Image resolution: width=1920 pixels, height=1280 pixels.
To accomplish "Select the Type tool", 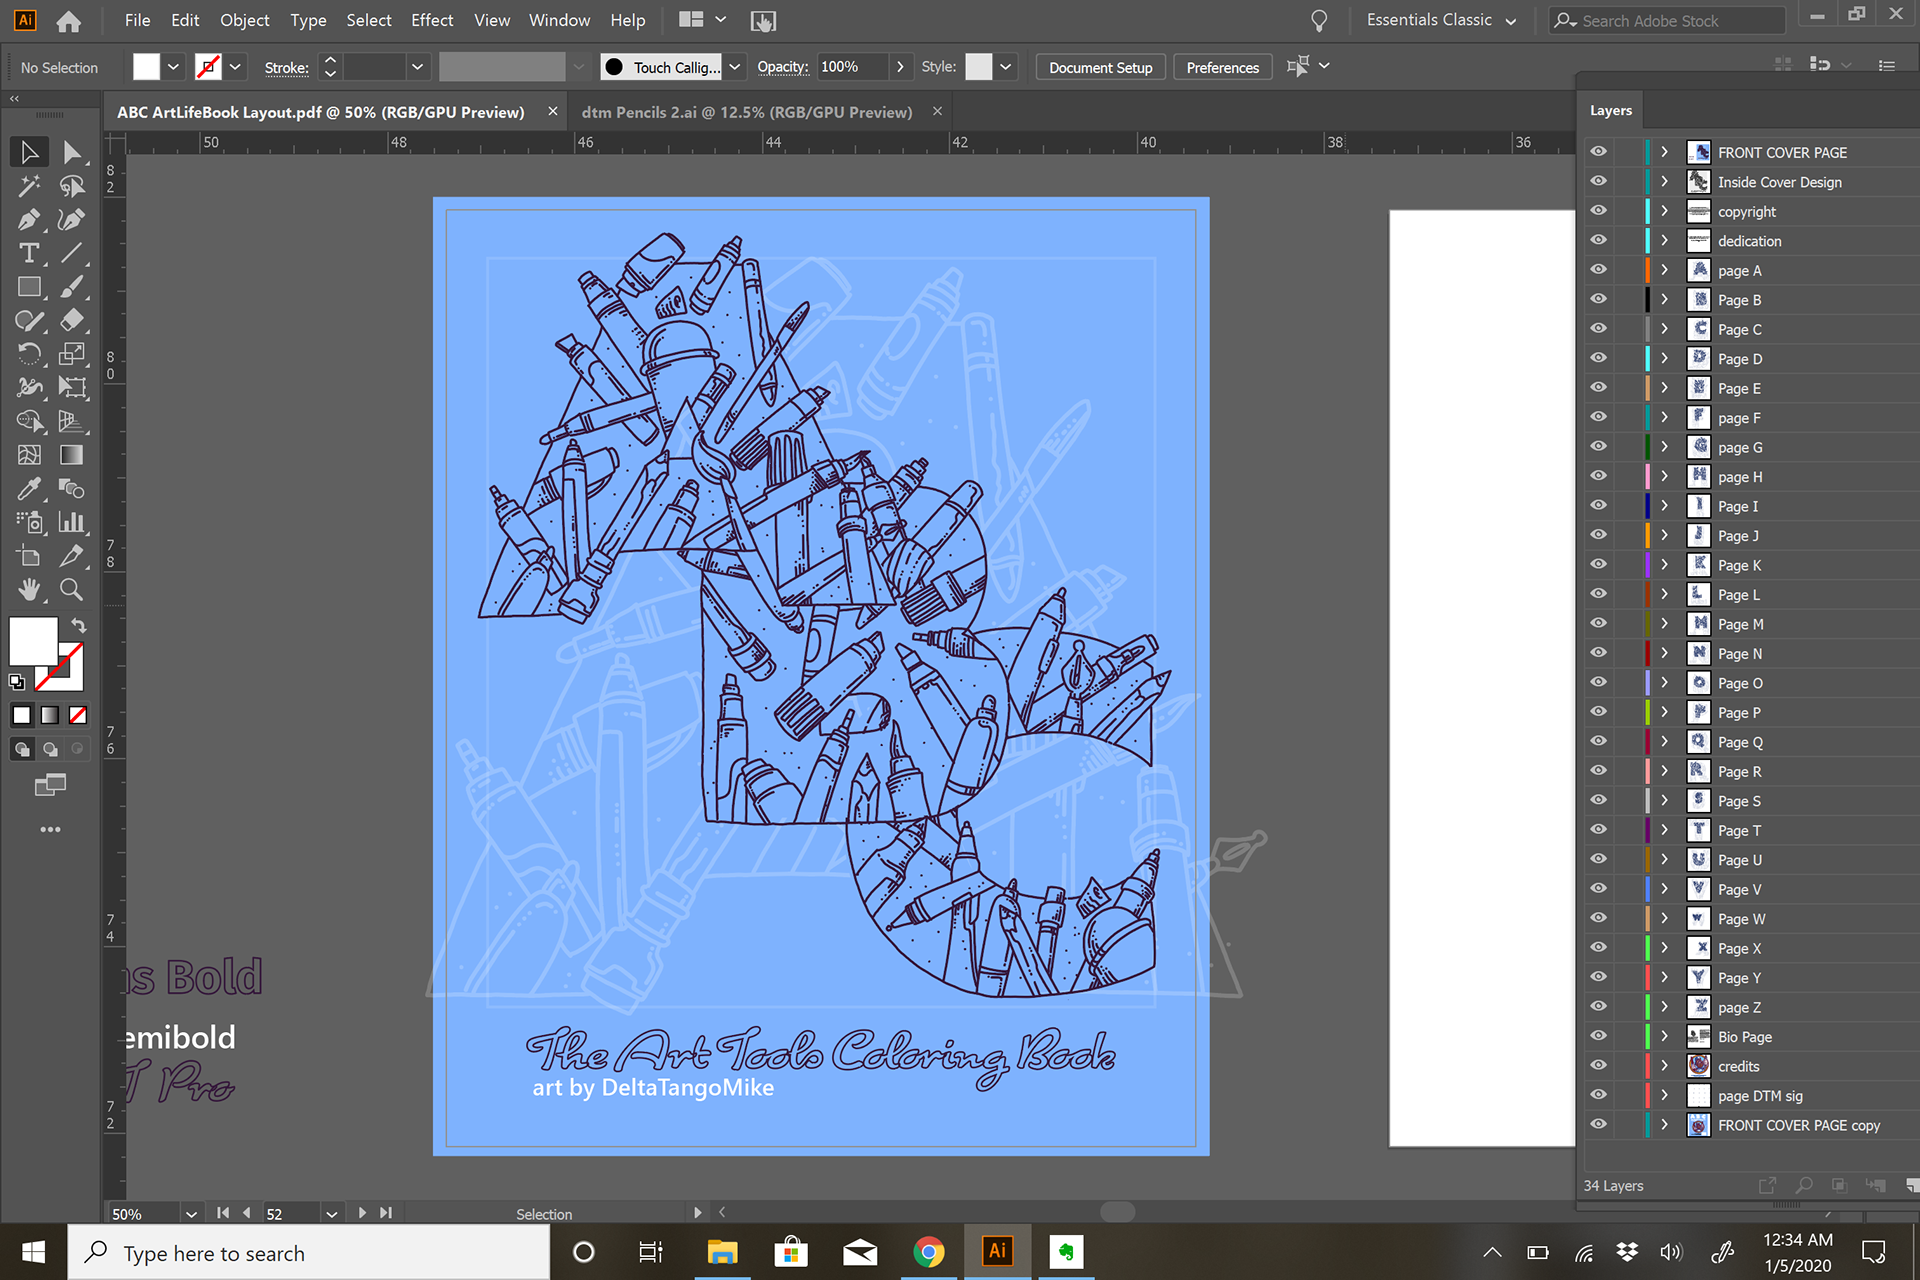I will tap(29, 254).
